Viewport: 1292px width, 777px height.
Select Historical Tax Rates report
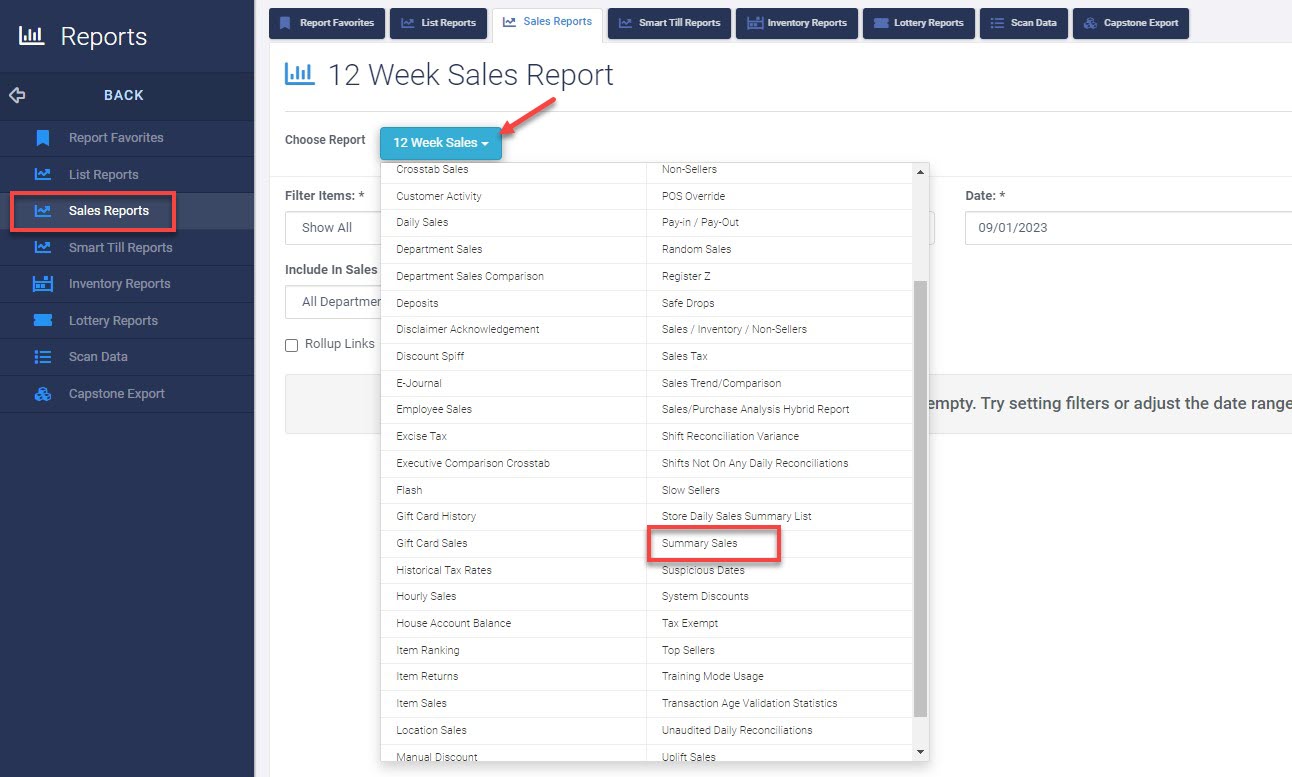click(x=444, y=570)
